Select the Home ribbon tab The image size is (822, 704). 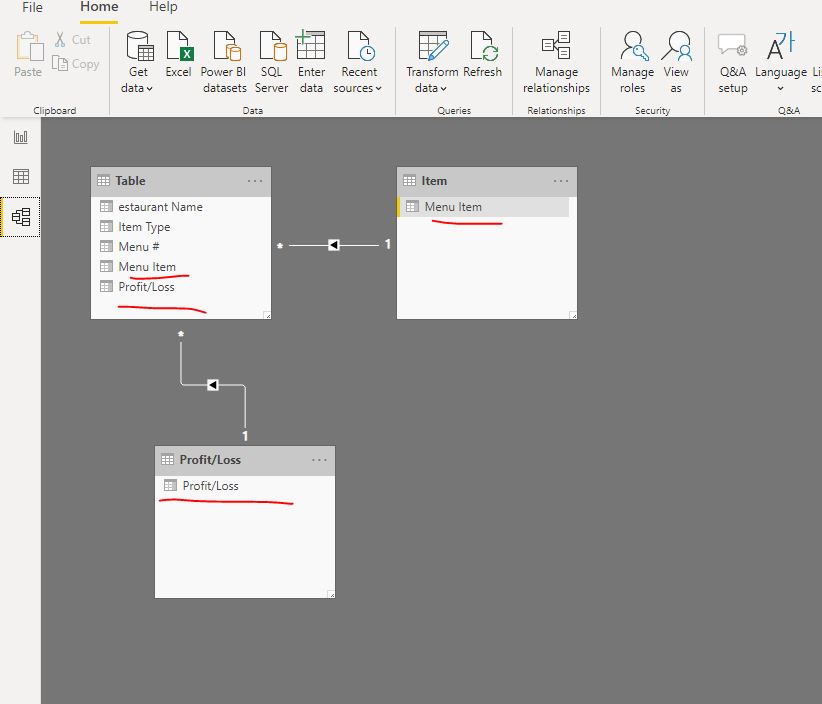99,7
